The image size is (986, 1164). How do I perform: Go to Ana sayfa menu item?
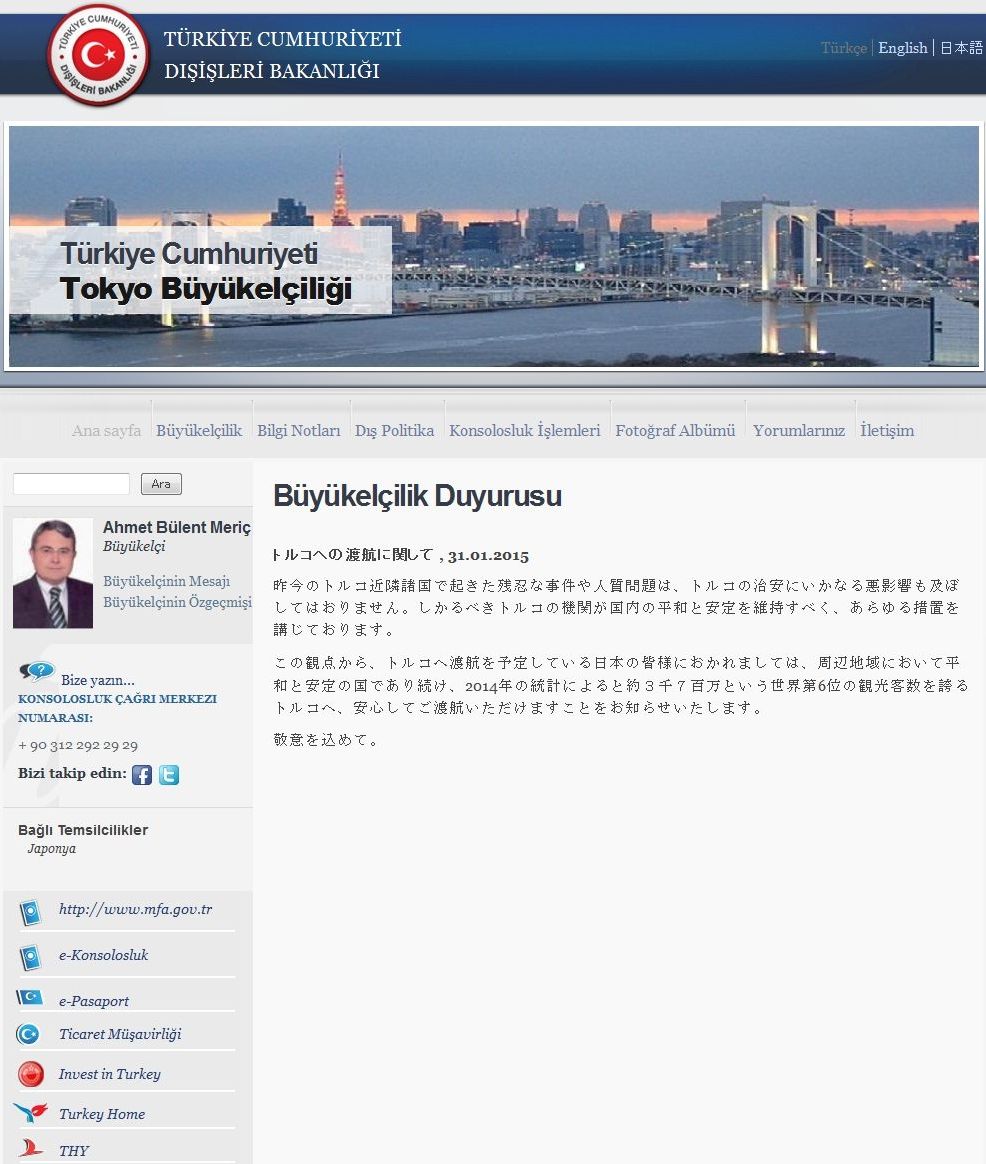[x=106, y=431]
